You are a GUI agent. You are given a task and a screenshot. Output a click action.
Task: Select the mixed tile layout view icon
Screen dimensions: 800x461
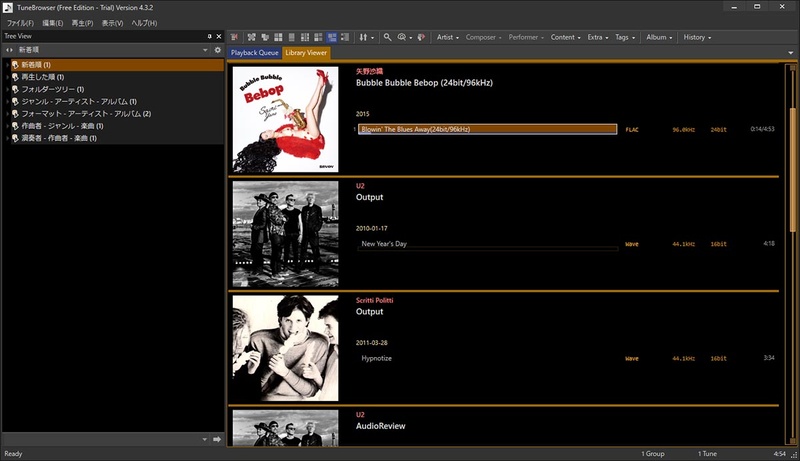pyautogui.click(x=318, y=37)
